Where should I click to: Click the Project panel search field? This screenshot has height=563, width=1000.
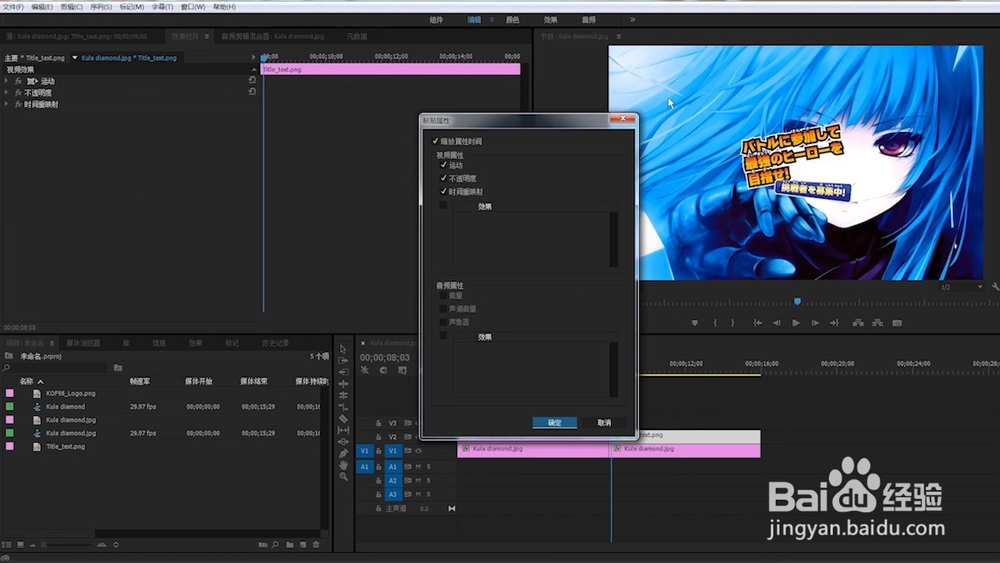57,368
